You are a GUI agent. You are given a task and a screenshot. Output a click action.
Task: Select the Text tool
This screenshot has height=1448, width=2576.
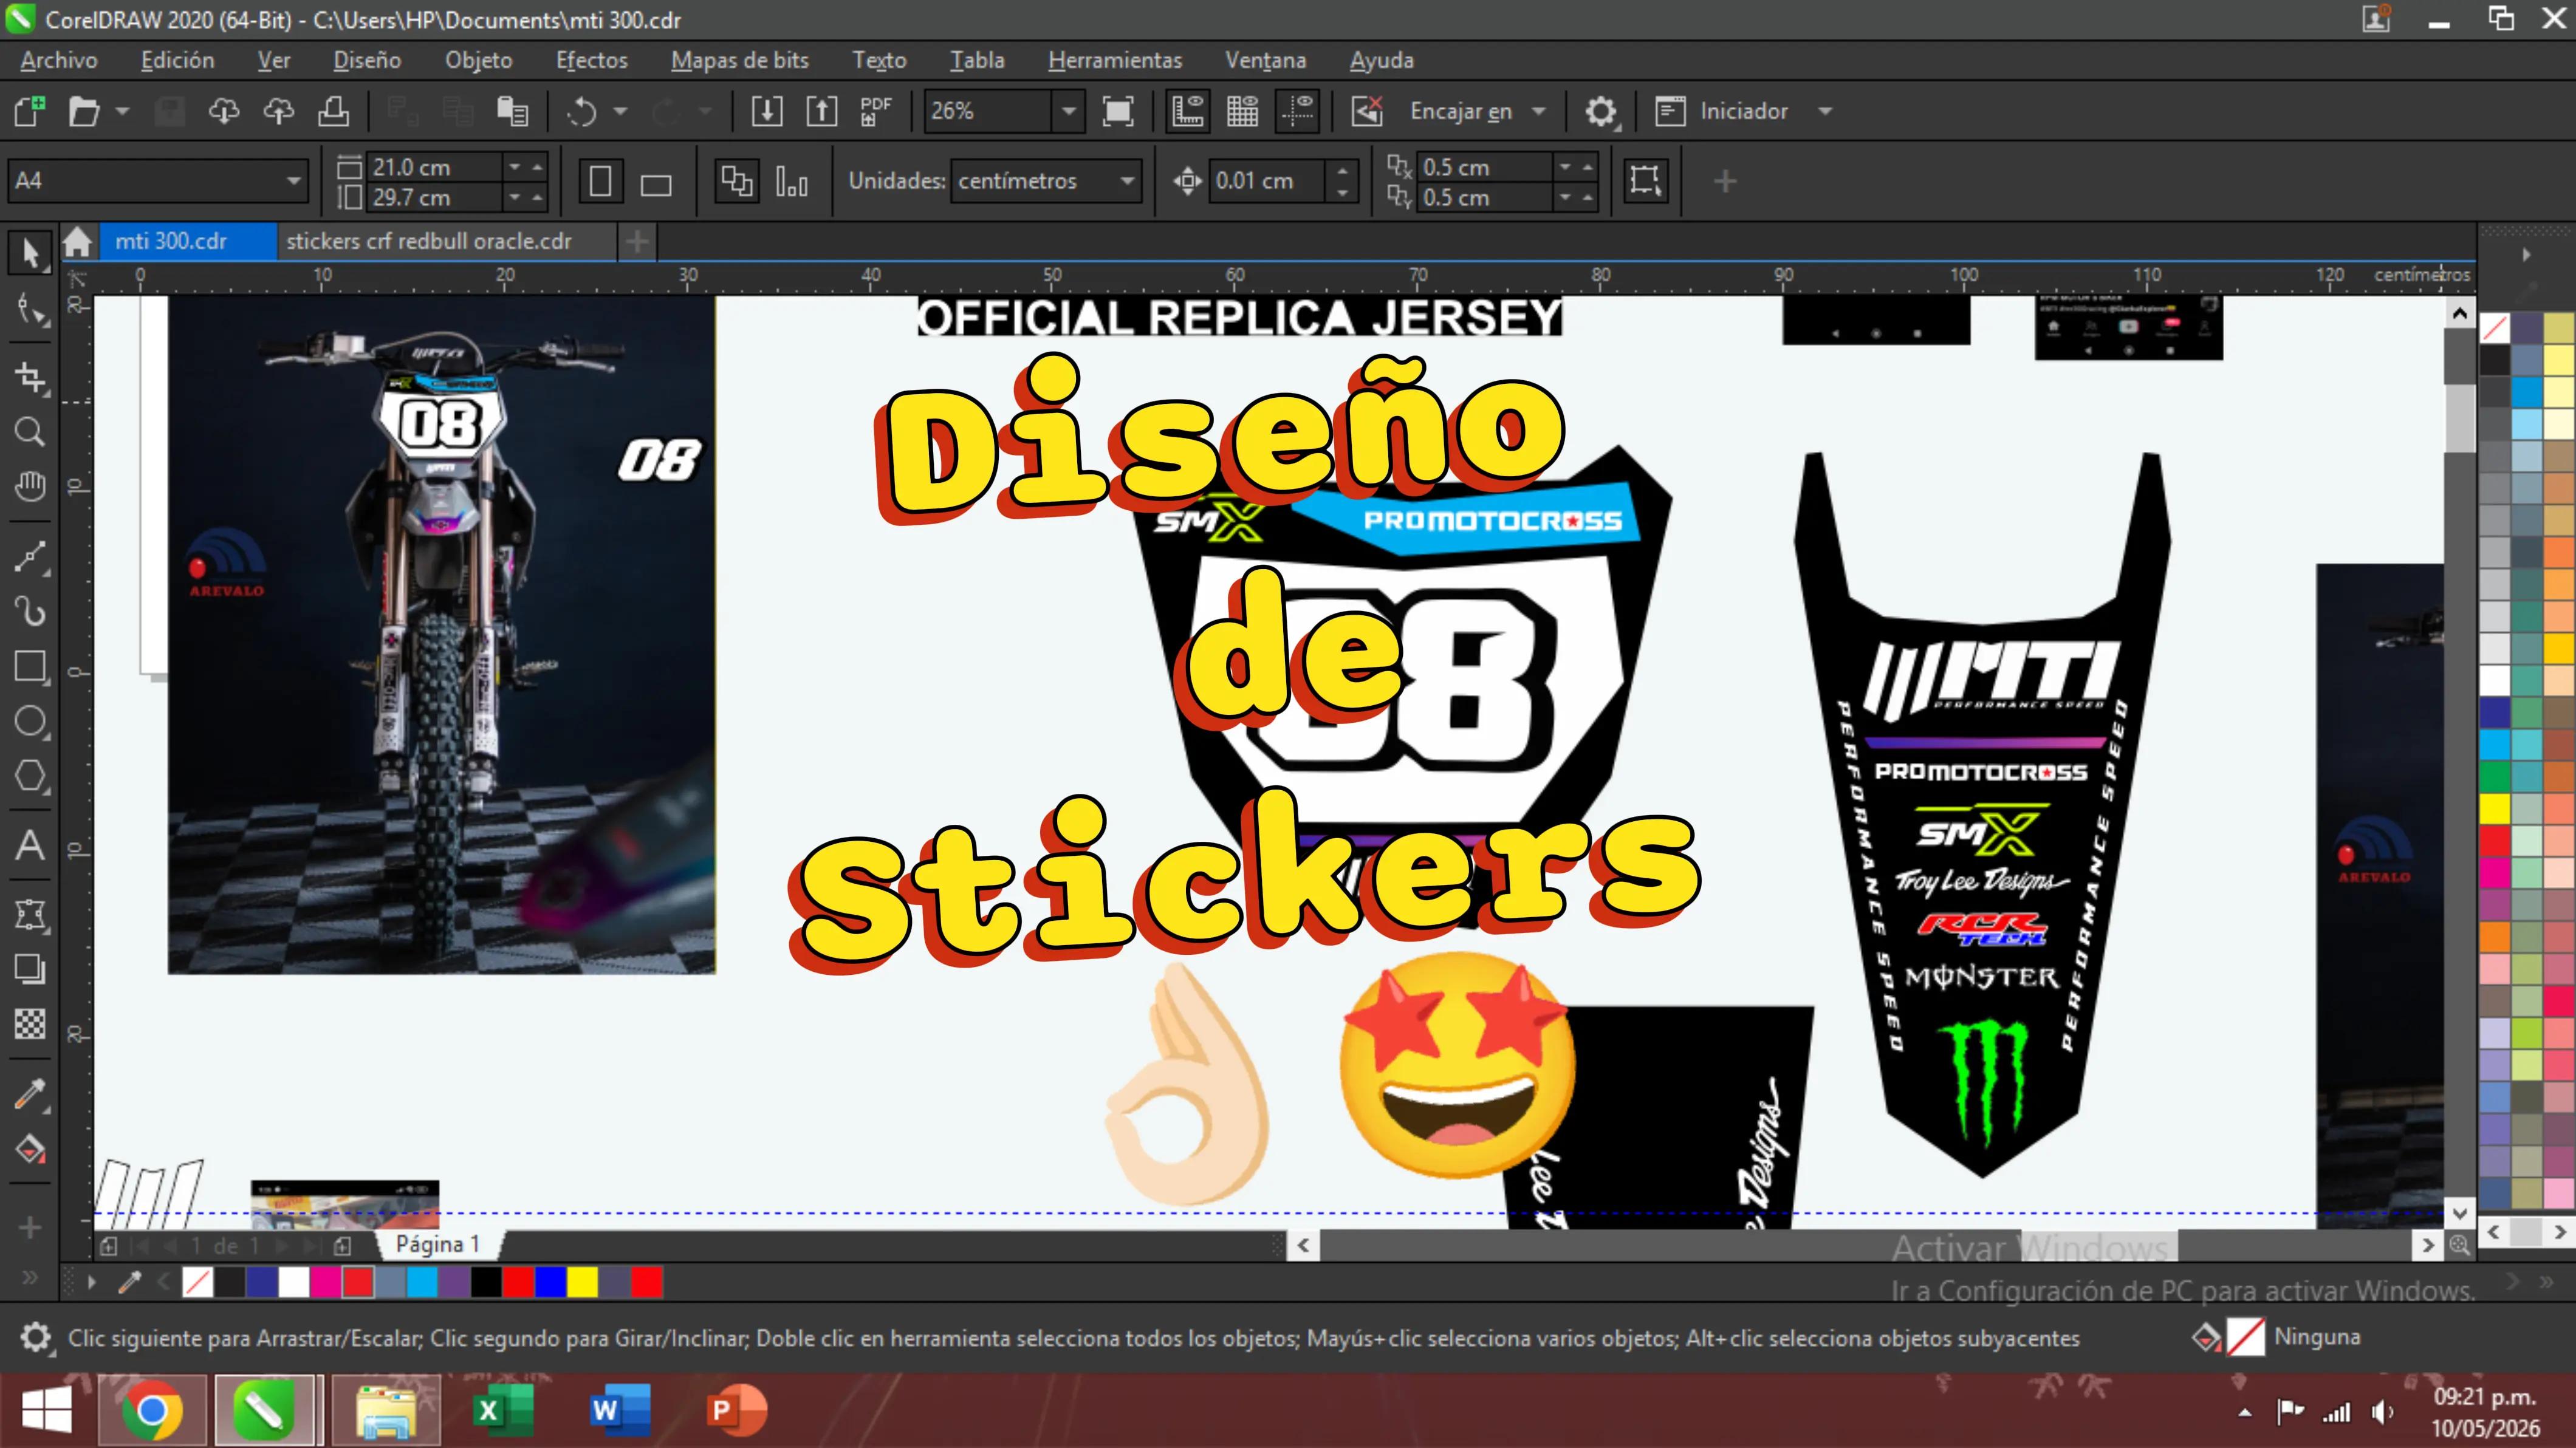(x=30, y=846)
